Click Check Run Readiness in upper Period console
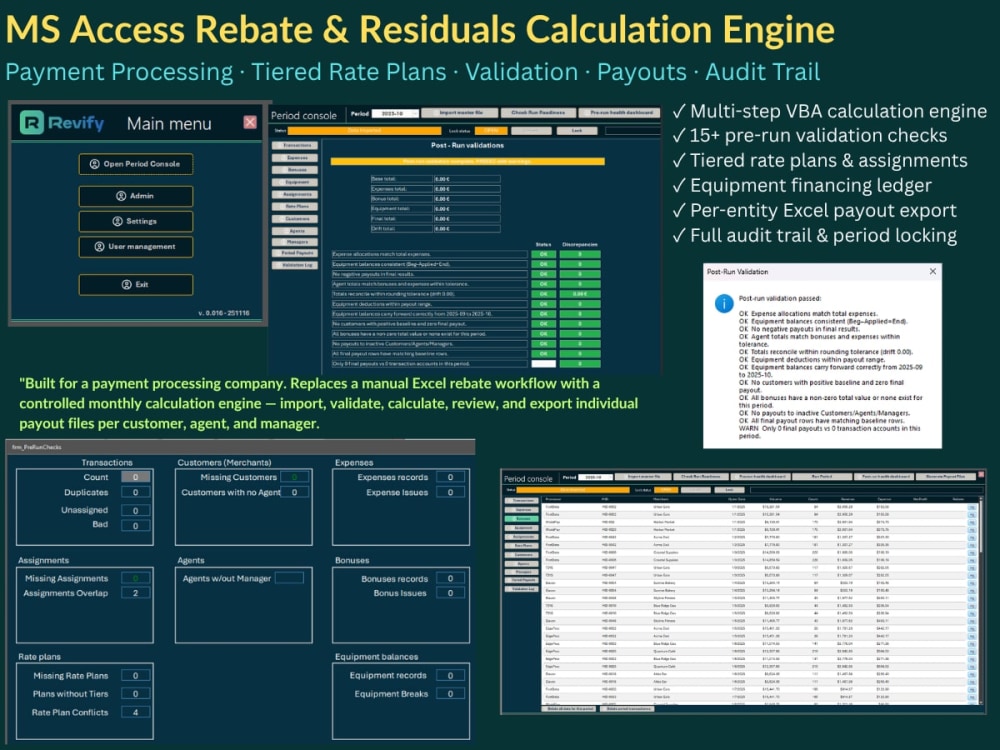The width and height of the screenshot is (1000, 750). point(538,113)
